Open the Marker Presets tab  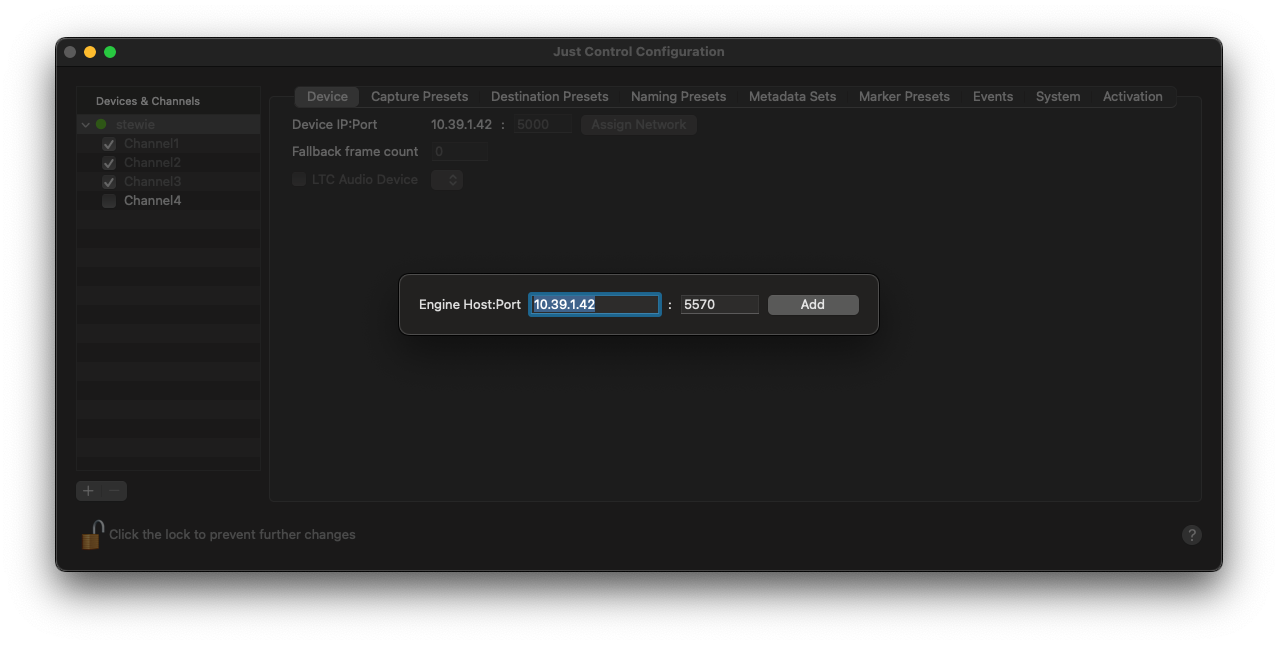(904, 97)
